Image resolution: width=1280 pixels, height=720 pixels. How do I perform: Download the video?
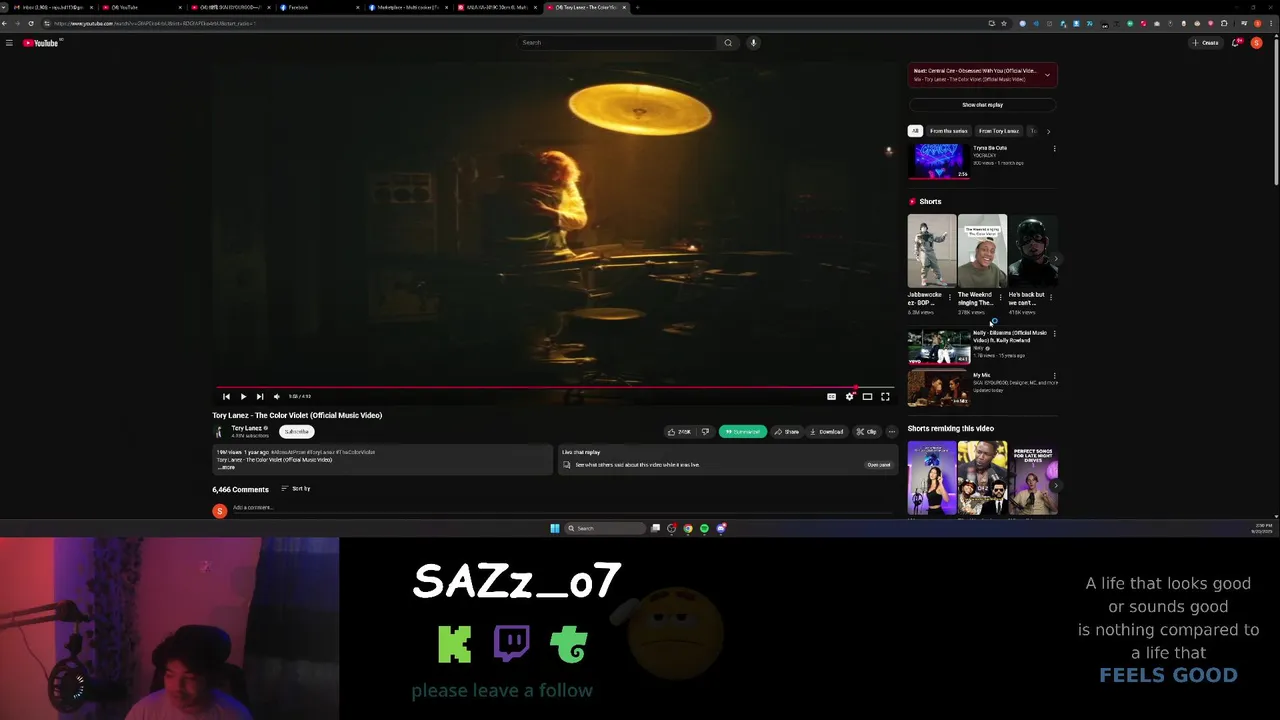point(827,432)
